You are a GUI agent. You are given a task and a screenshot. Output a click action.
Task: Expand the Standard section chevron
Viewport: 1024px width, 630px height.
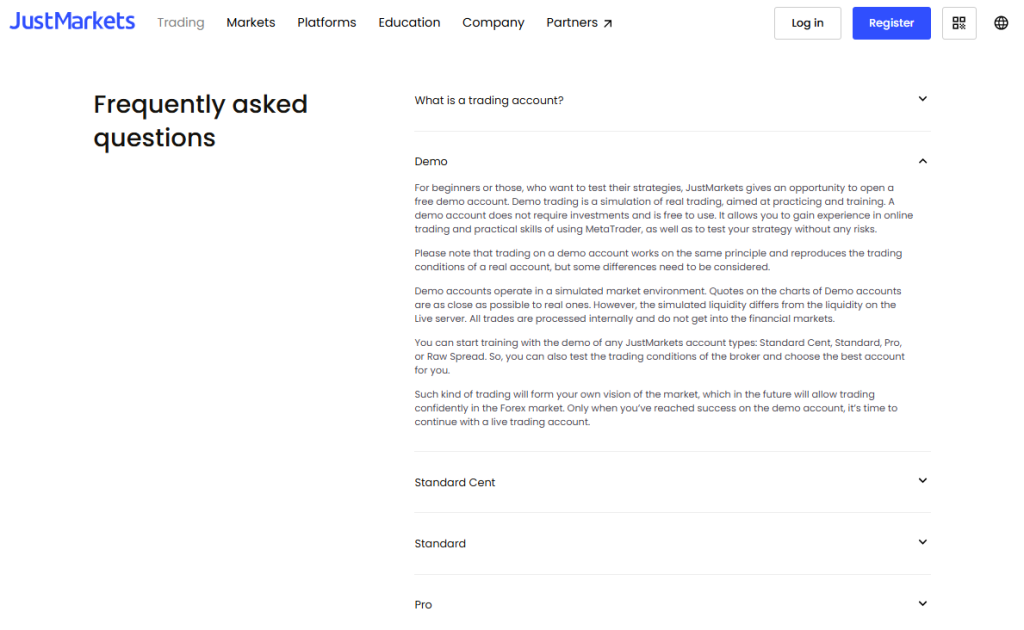(922, 543)
